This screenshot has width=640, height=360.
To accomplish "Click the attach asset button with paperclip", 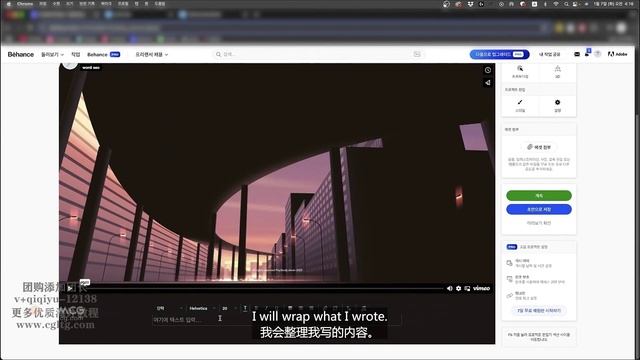I will point(539,147).
